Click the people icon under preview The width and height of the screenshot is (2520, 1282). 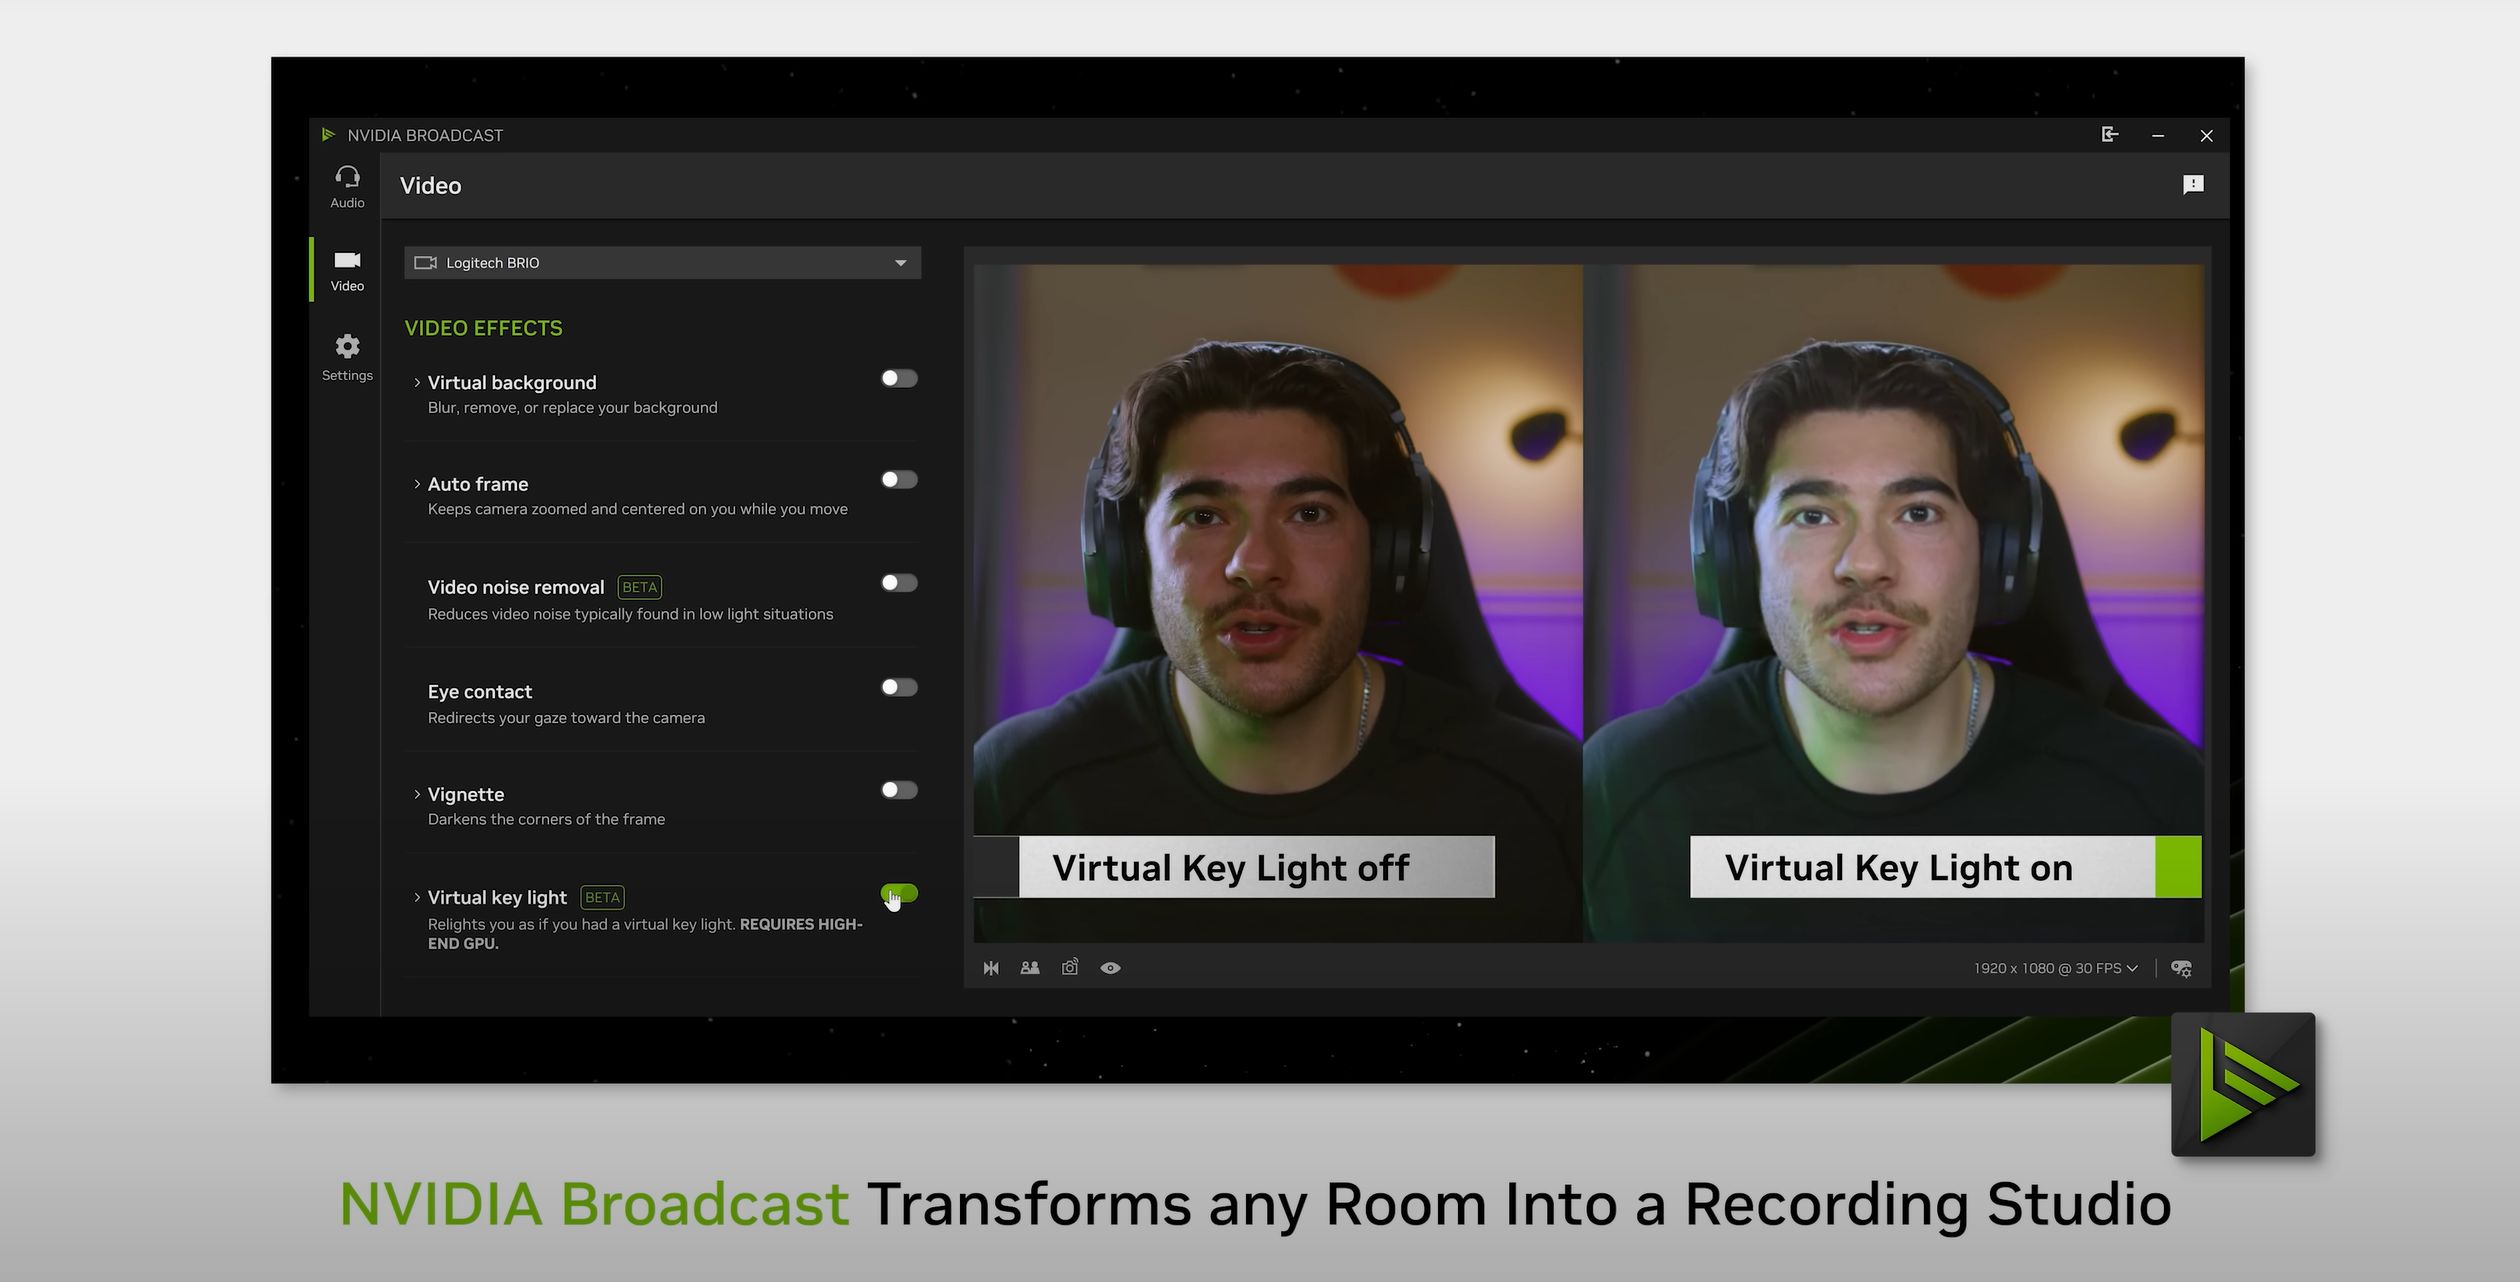coord(1030,968)
